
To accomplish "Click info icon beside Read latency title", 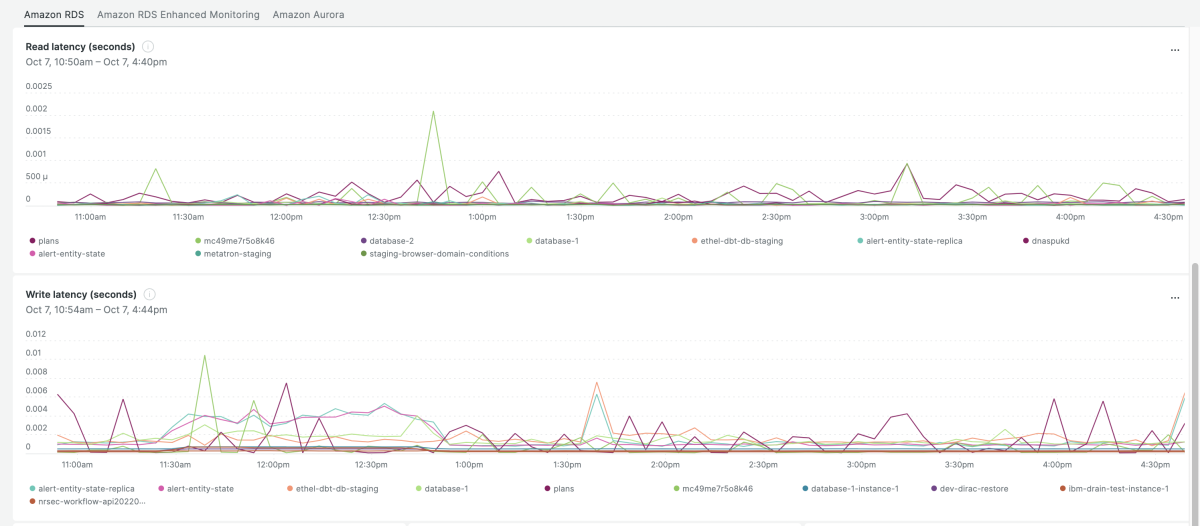I will tap(148, 47).
